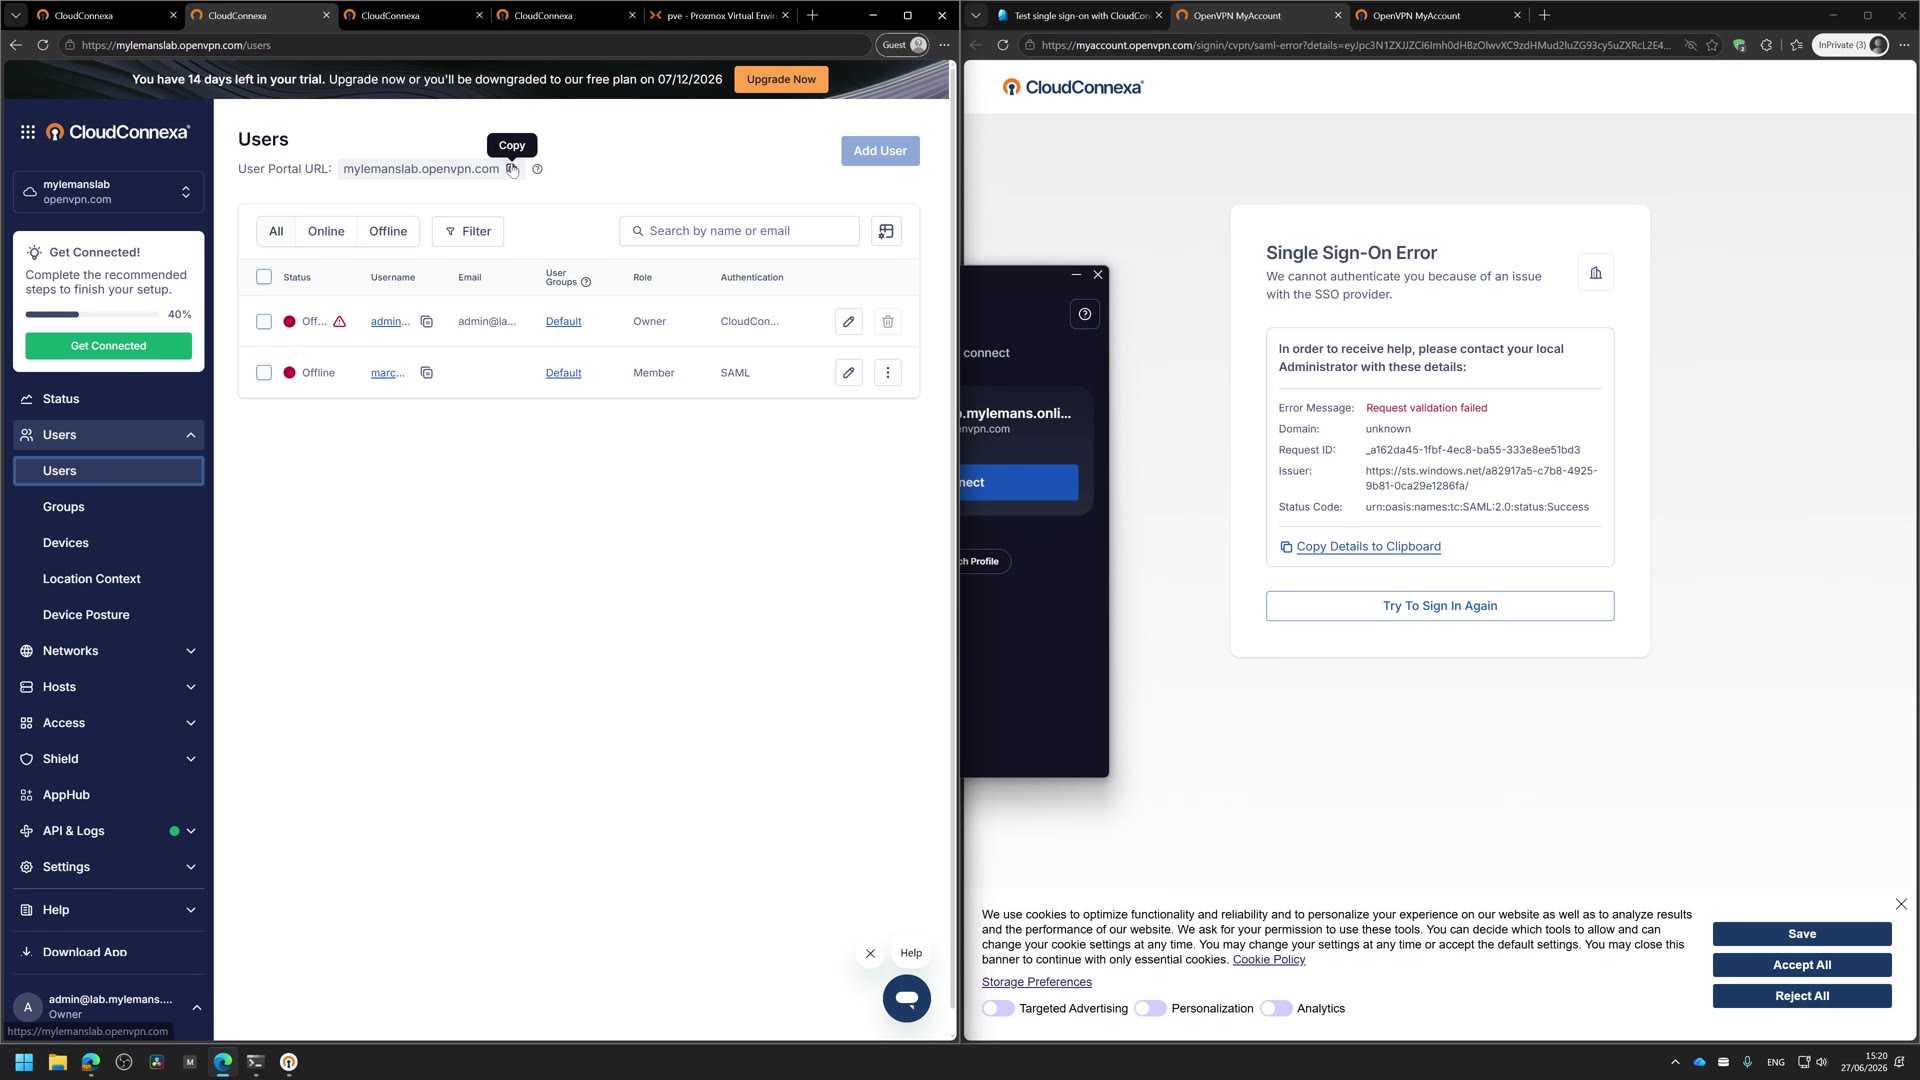Image resolution: width=1920 pixels, height=1080 pixels.
Task: Open more options for marc user
Action: pos(887,373)
